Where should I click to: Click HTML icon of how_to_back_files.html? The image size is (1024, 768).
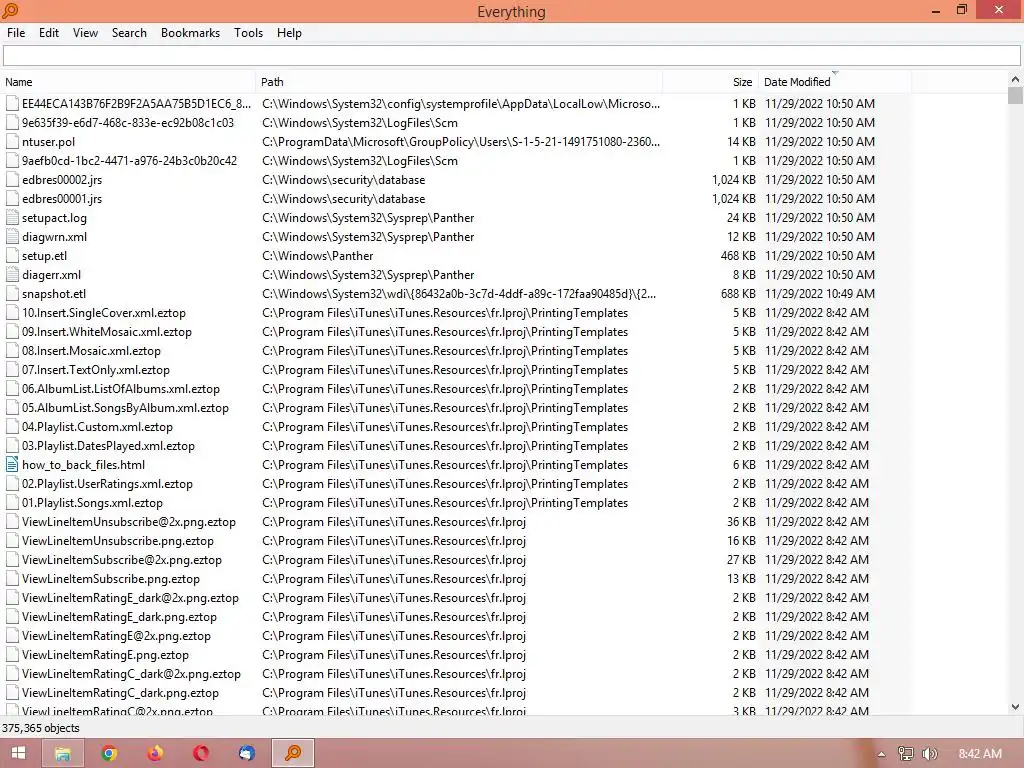click(12, 465)
